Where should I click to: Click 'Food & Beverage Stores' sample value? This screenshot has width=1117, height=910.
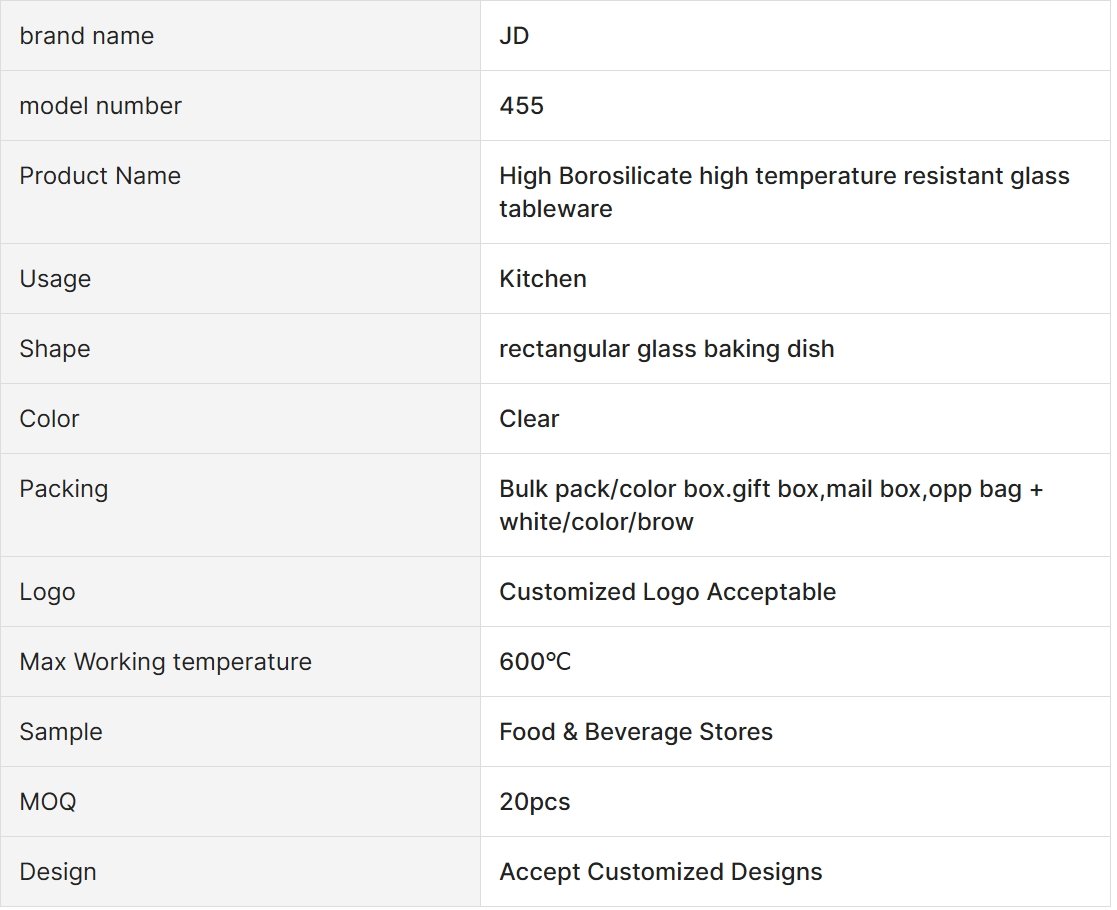(x=636, y=732)
